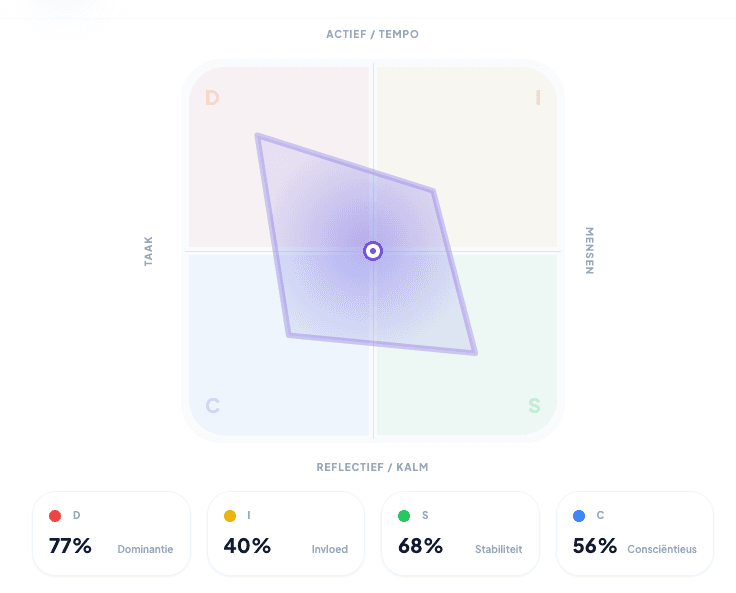Click the faded C letter in the chart quadrant
736x593 pixels.
[212, 406]
